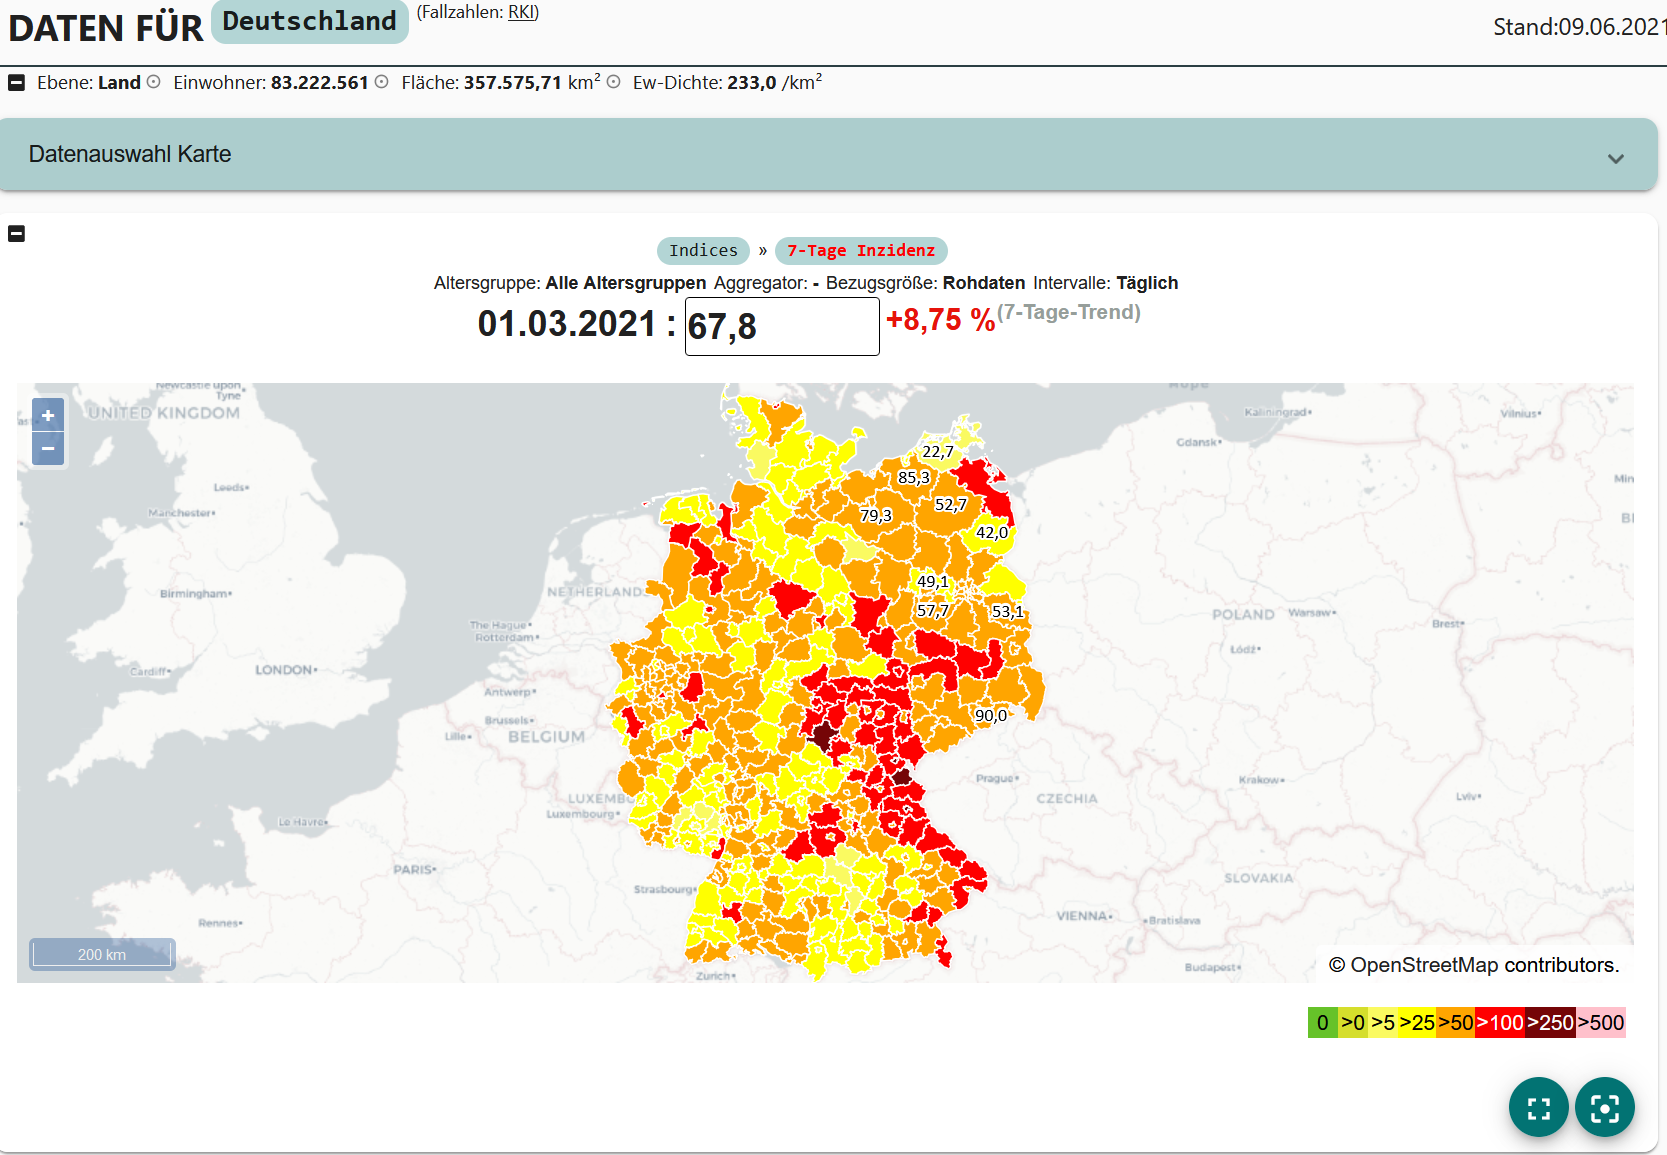Zoom out on the map
The image size is (1667, 1155).
click(x=48, y=449)
